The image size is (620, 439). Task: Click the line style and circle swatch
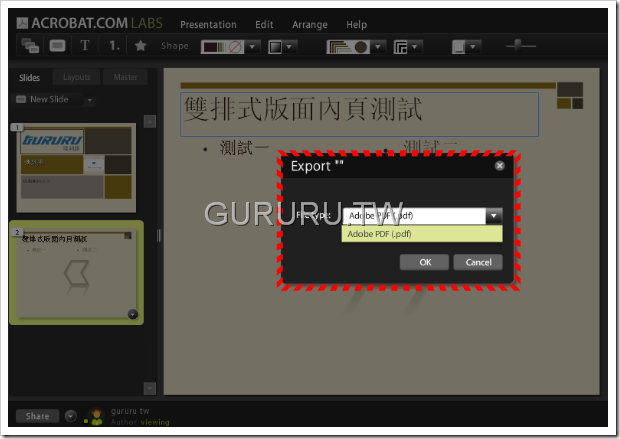coord(348,47)
